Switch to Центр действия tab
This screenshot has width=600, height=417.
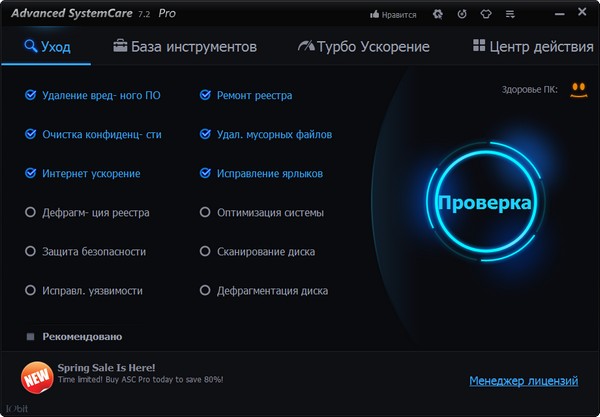coord(533,47)
